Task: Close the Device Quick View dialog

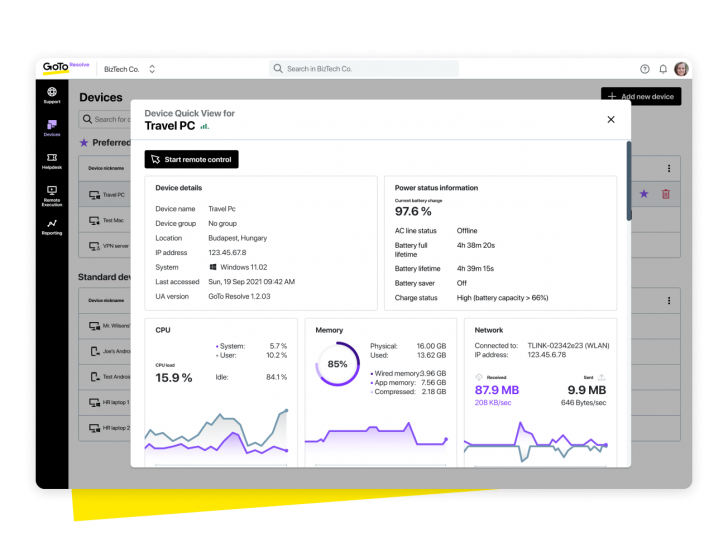Action: click(x=611, y=119)
